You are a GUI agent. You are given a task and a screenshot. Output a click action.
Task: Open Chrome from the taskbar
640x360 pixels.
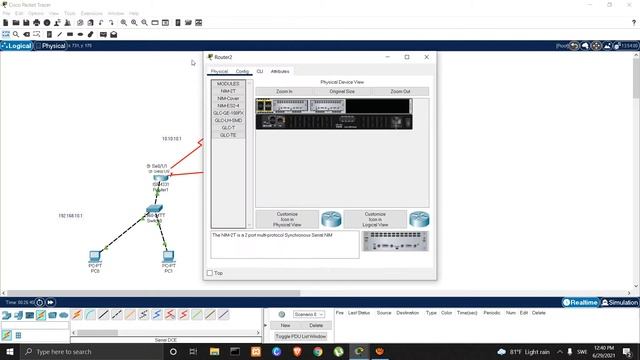coord(318,351)
